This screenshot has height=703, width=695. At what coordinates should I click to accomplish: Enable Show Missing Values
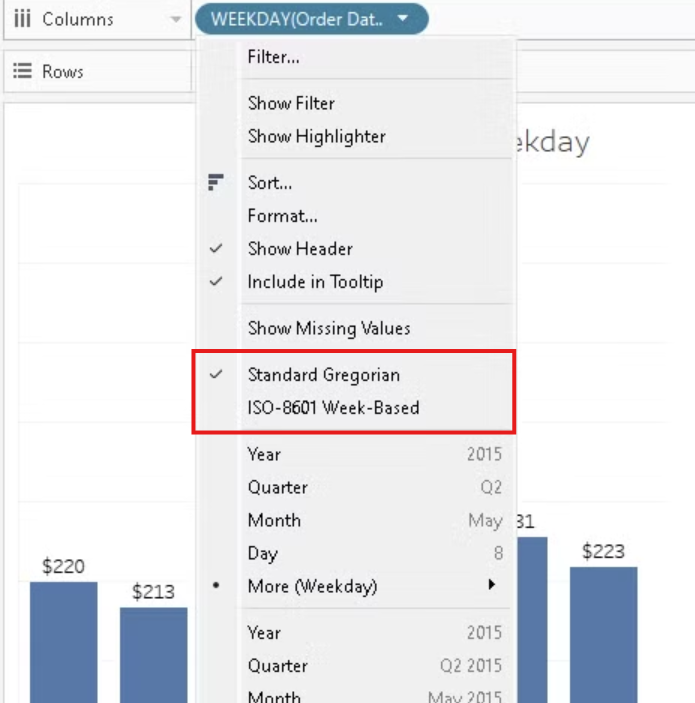328,328
